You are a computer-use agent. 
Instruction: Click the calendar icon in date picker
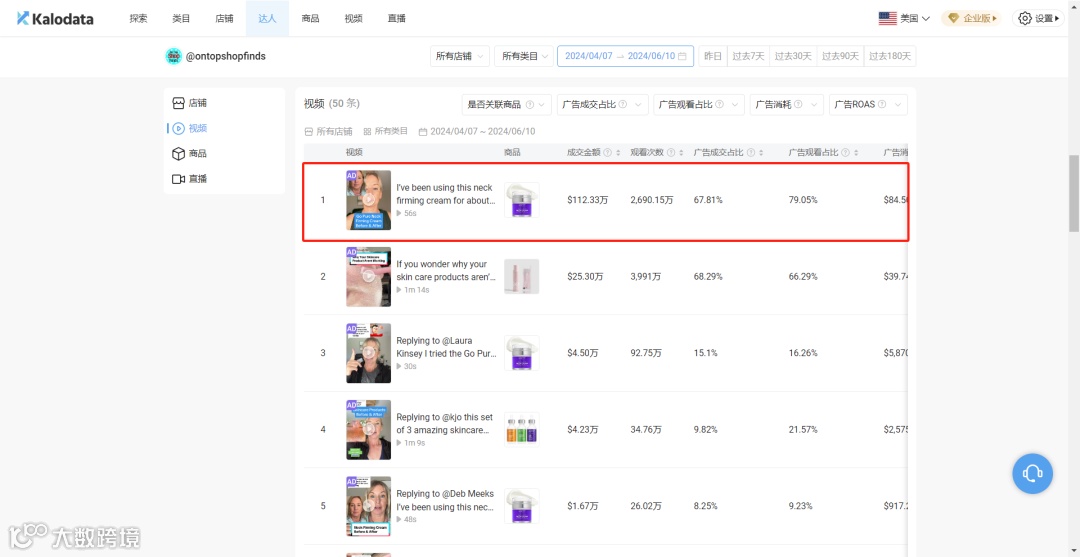[x=682, y=56]
